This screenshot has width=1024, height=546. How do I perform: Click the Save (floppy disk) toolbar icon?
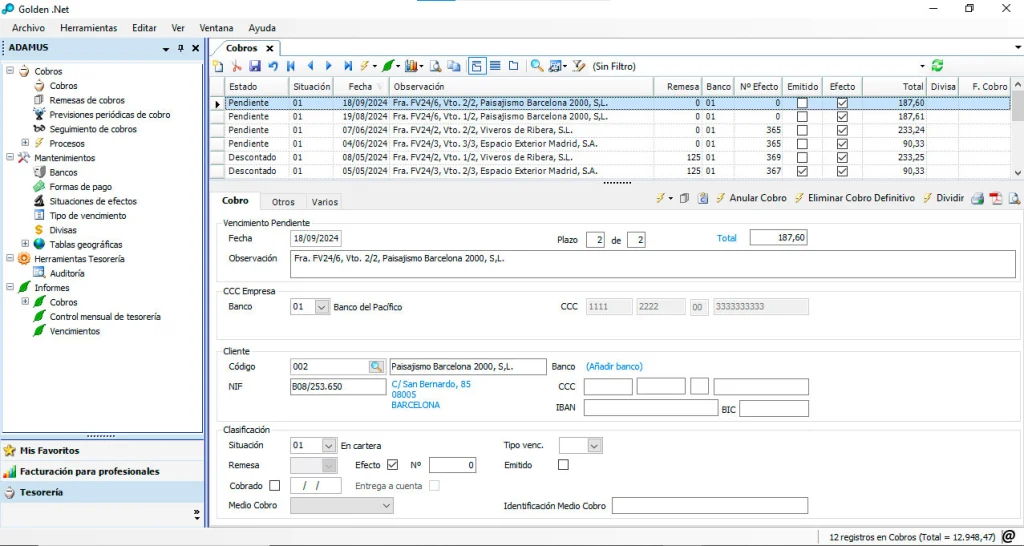pyautogui.click(x=255, y=66)
